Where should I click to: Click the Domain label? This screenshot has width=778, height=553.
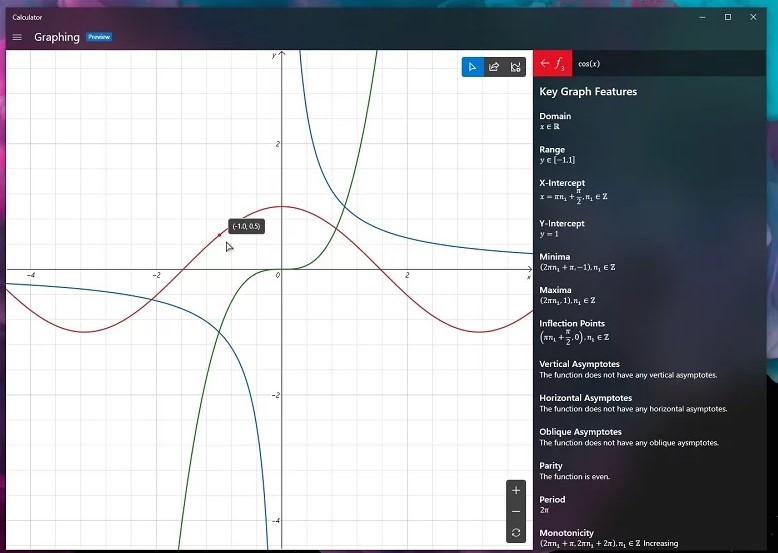tap(555, 116)
